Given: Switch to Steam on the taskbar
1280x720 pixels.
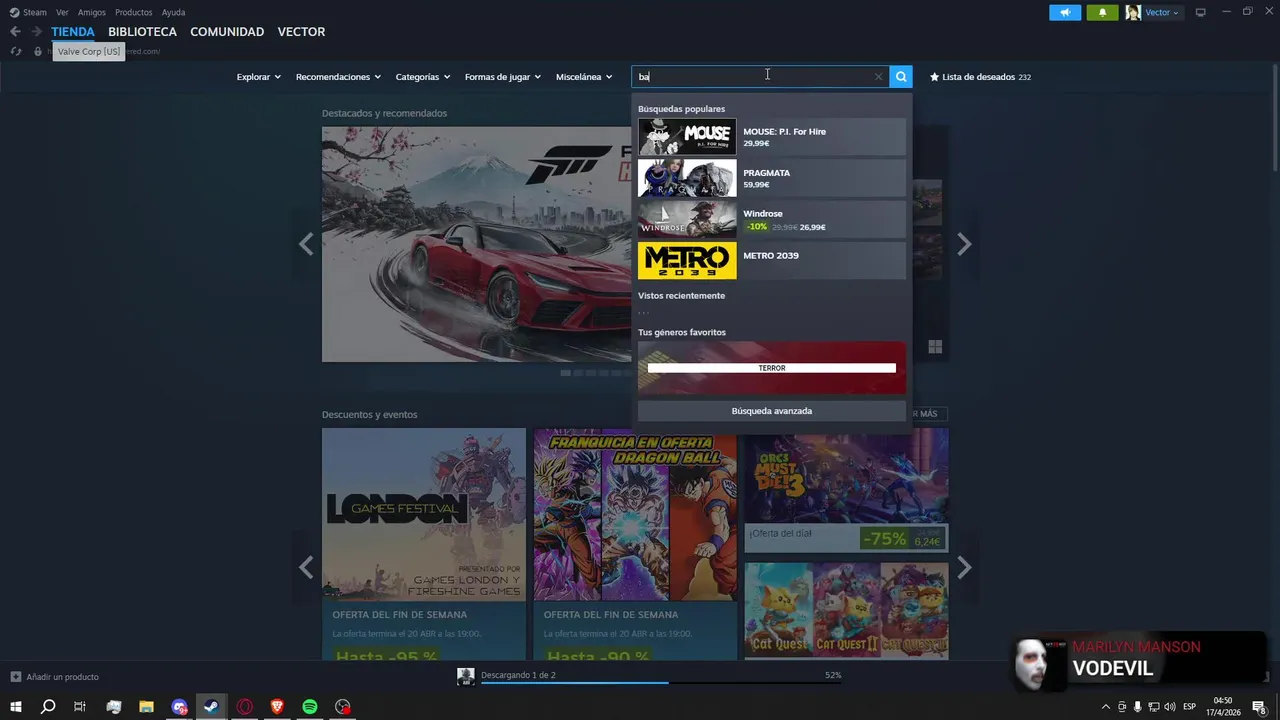Looking at the screenshot, I should pyautogui.click(x=211, y=707).
